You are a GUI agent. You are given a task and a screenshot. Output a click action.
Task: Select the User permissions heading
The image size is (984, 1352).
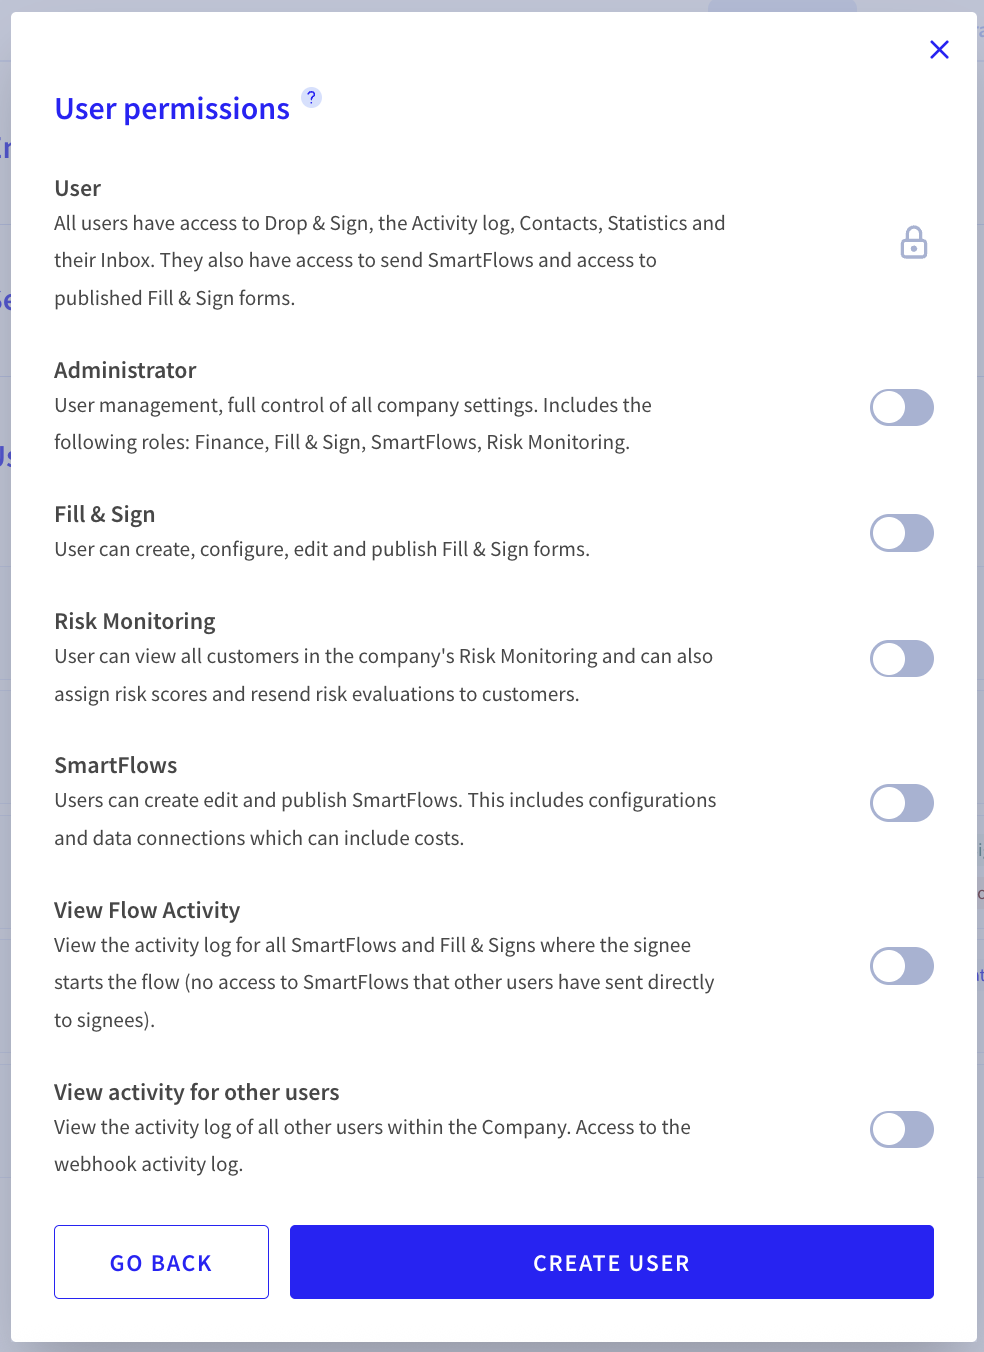click(x=172, y=109)
